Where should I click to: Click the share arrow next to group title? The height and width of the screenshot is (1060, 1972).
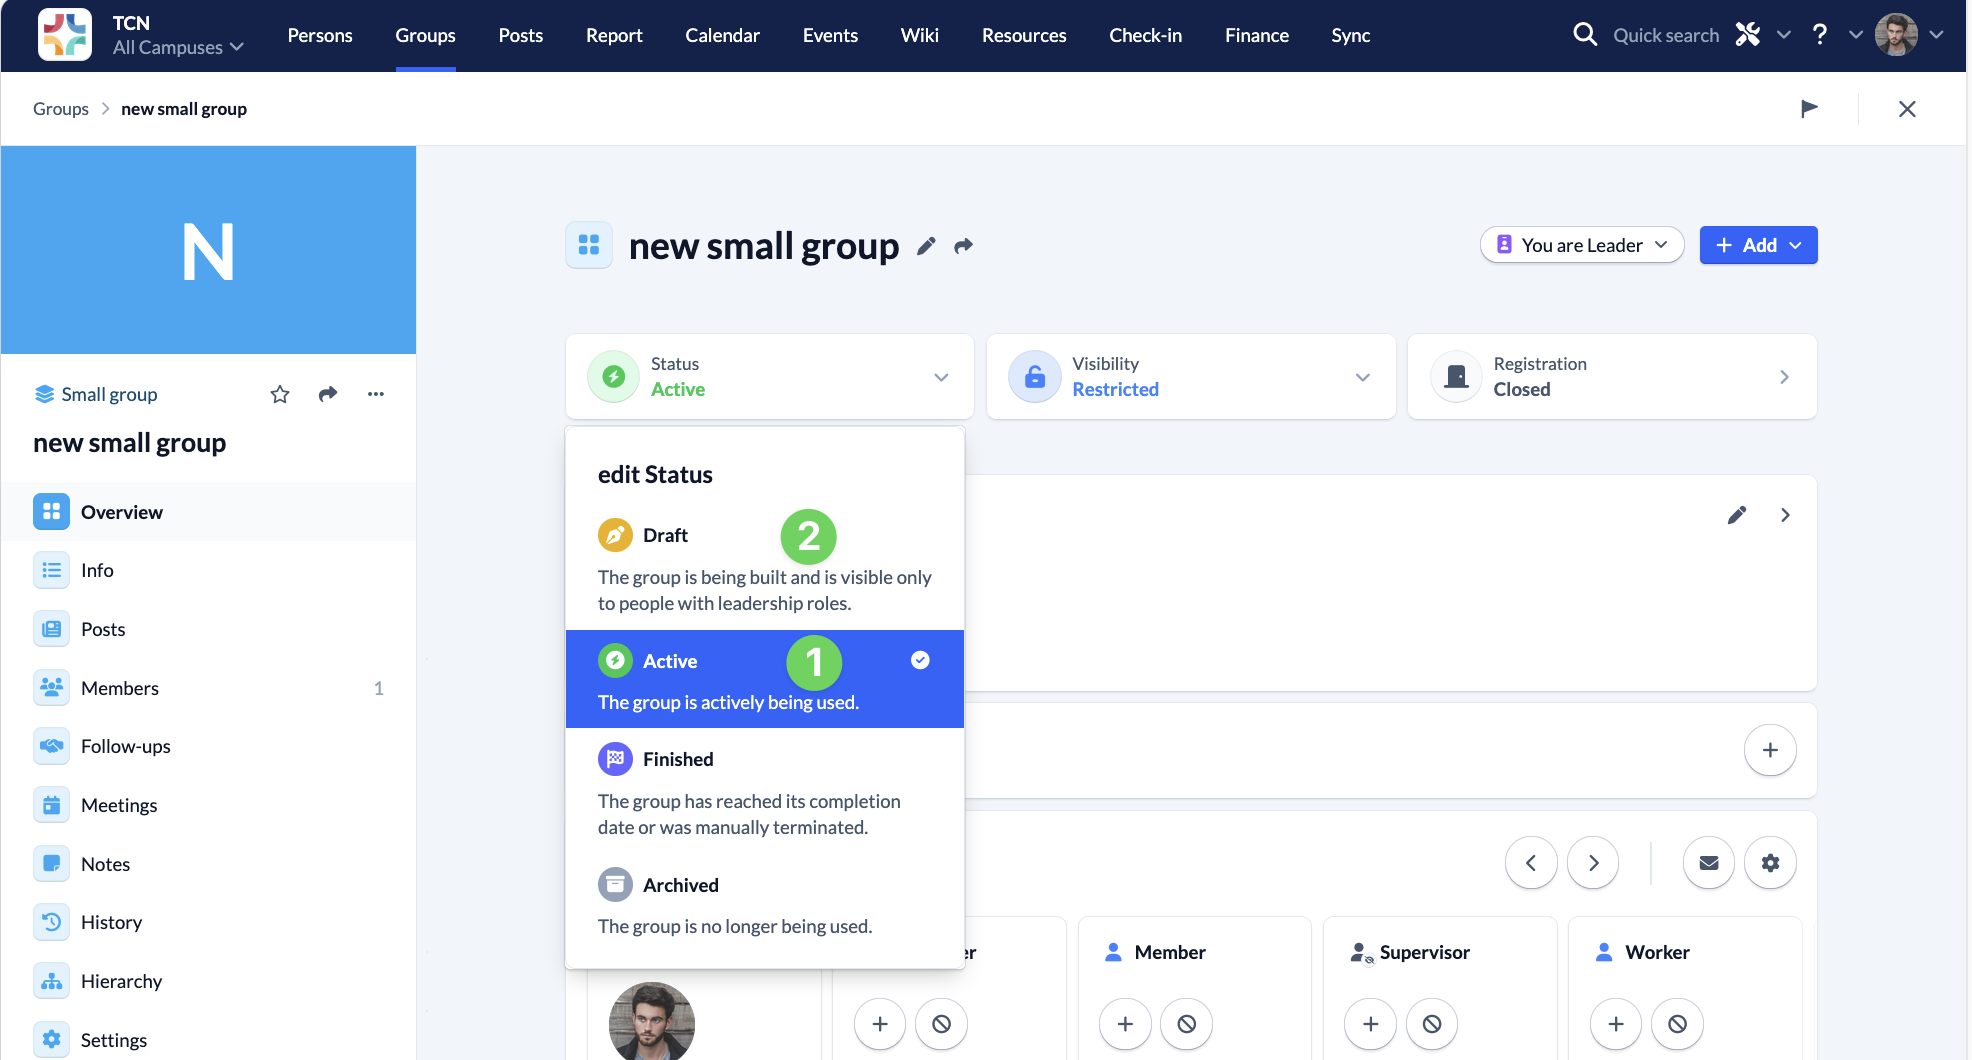click(x=963, y=246)
